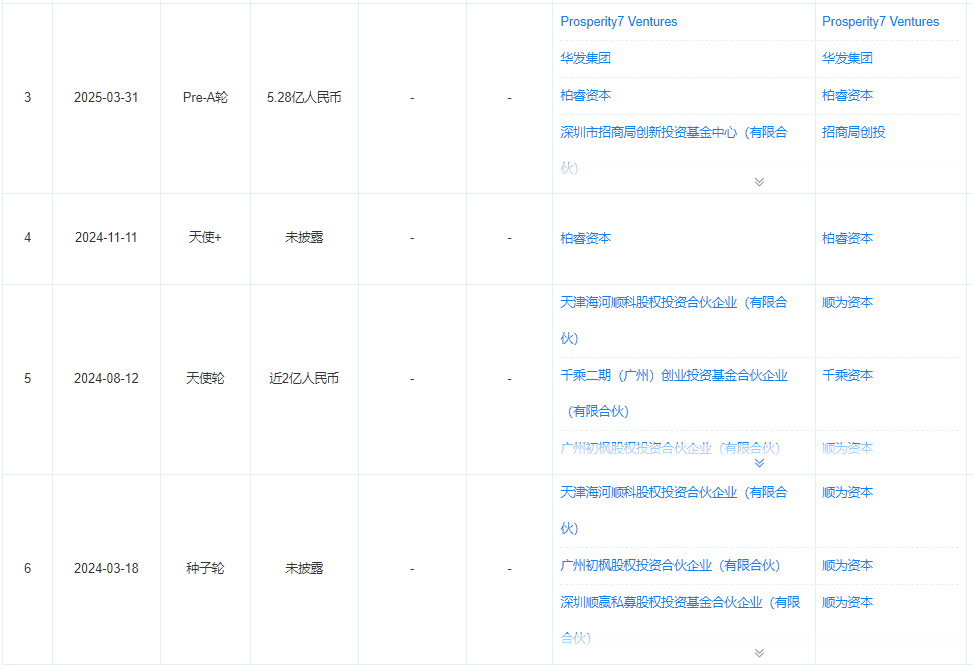Open the 千乘资本 investor page

click(x=847, y=375)
